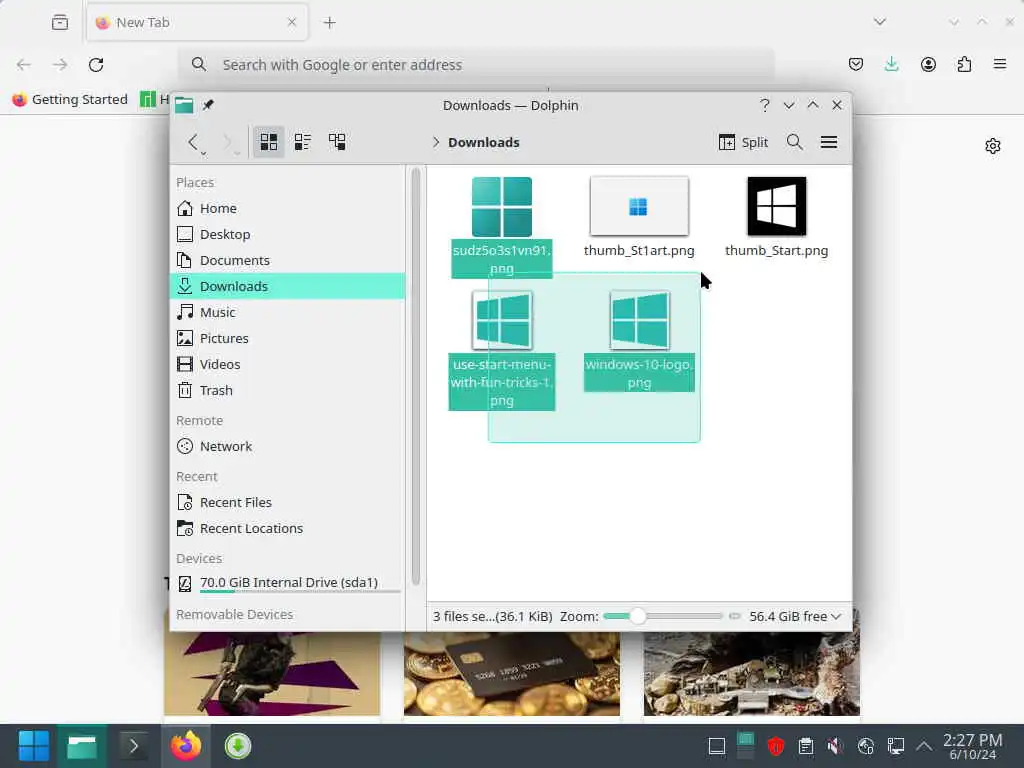Select Downloads in Places panel
This screenshot has width=1024, height=768.
coord(288,286)
